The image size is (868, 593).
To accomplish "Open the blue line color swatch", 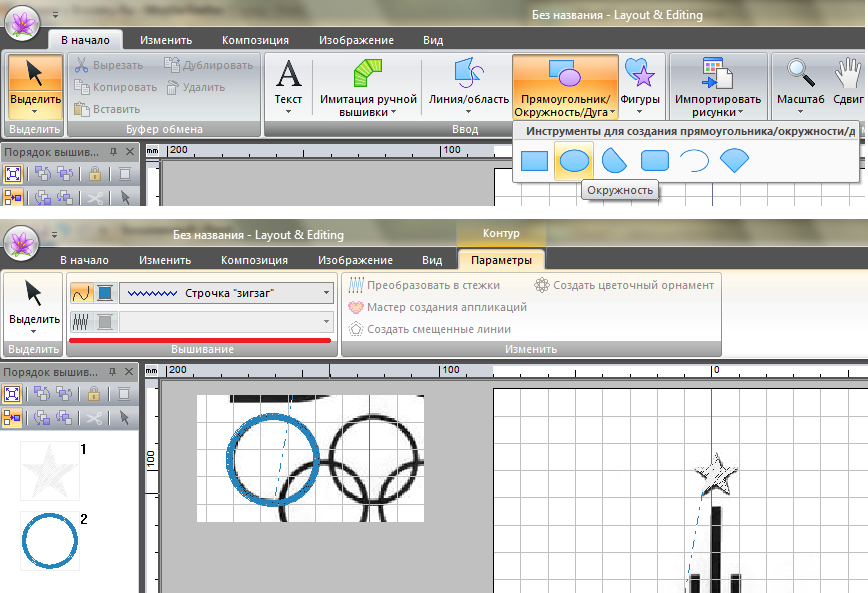I will coord(103,293).
